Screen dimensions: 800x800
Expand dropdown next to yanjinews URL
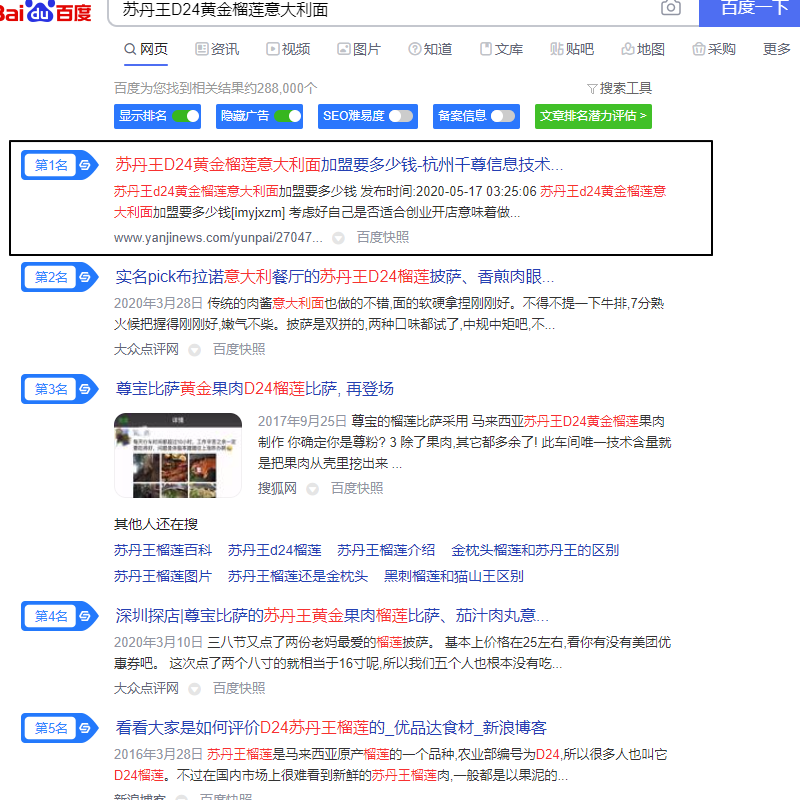click(338, 238)
